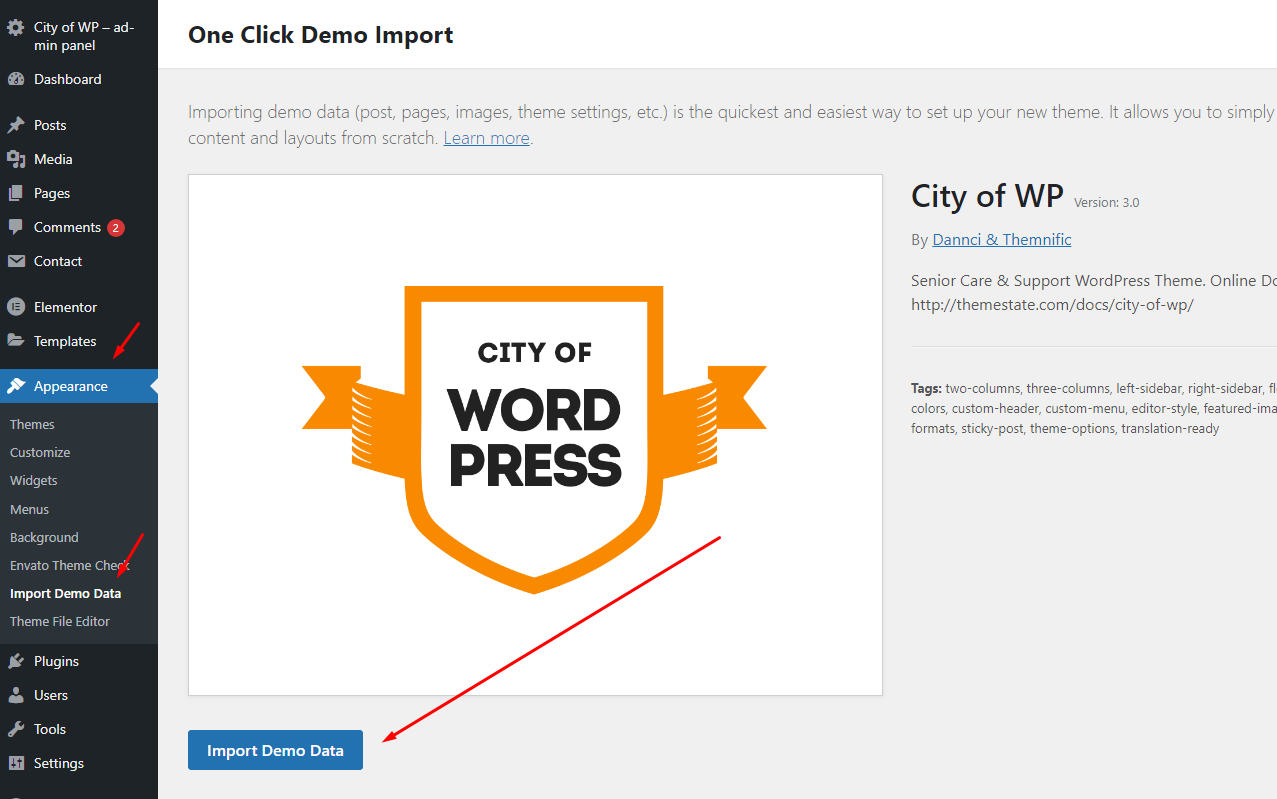Open the Customize submenu item
1277x799 pixels.
(x=40, y=452)
